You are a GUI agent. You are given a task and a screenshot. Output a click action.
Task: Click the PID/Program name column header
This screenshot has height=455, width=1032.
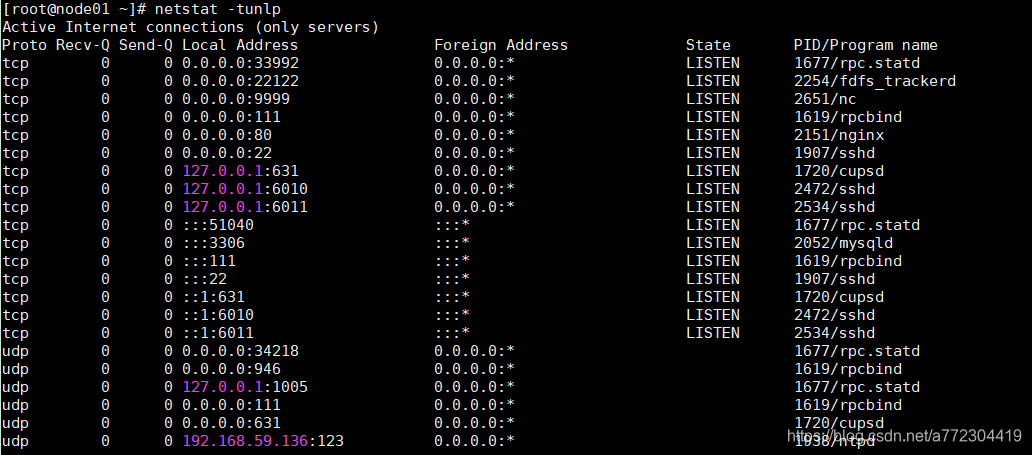(x=865, y=45)
